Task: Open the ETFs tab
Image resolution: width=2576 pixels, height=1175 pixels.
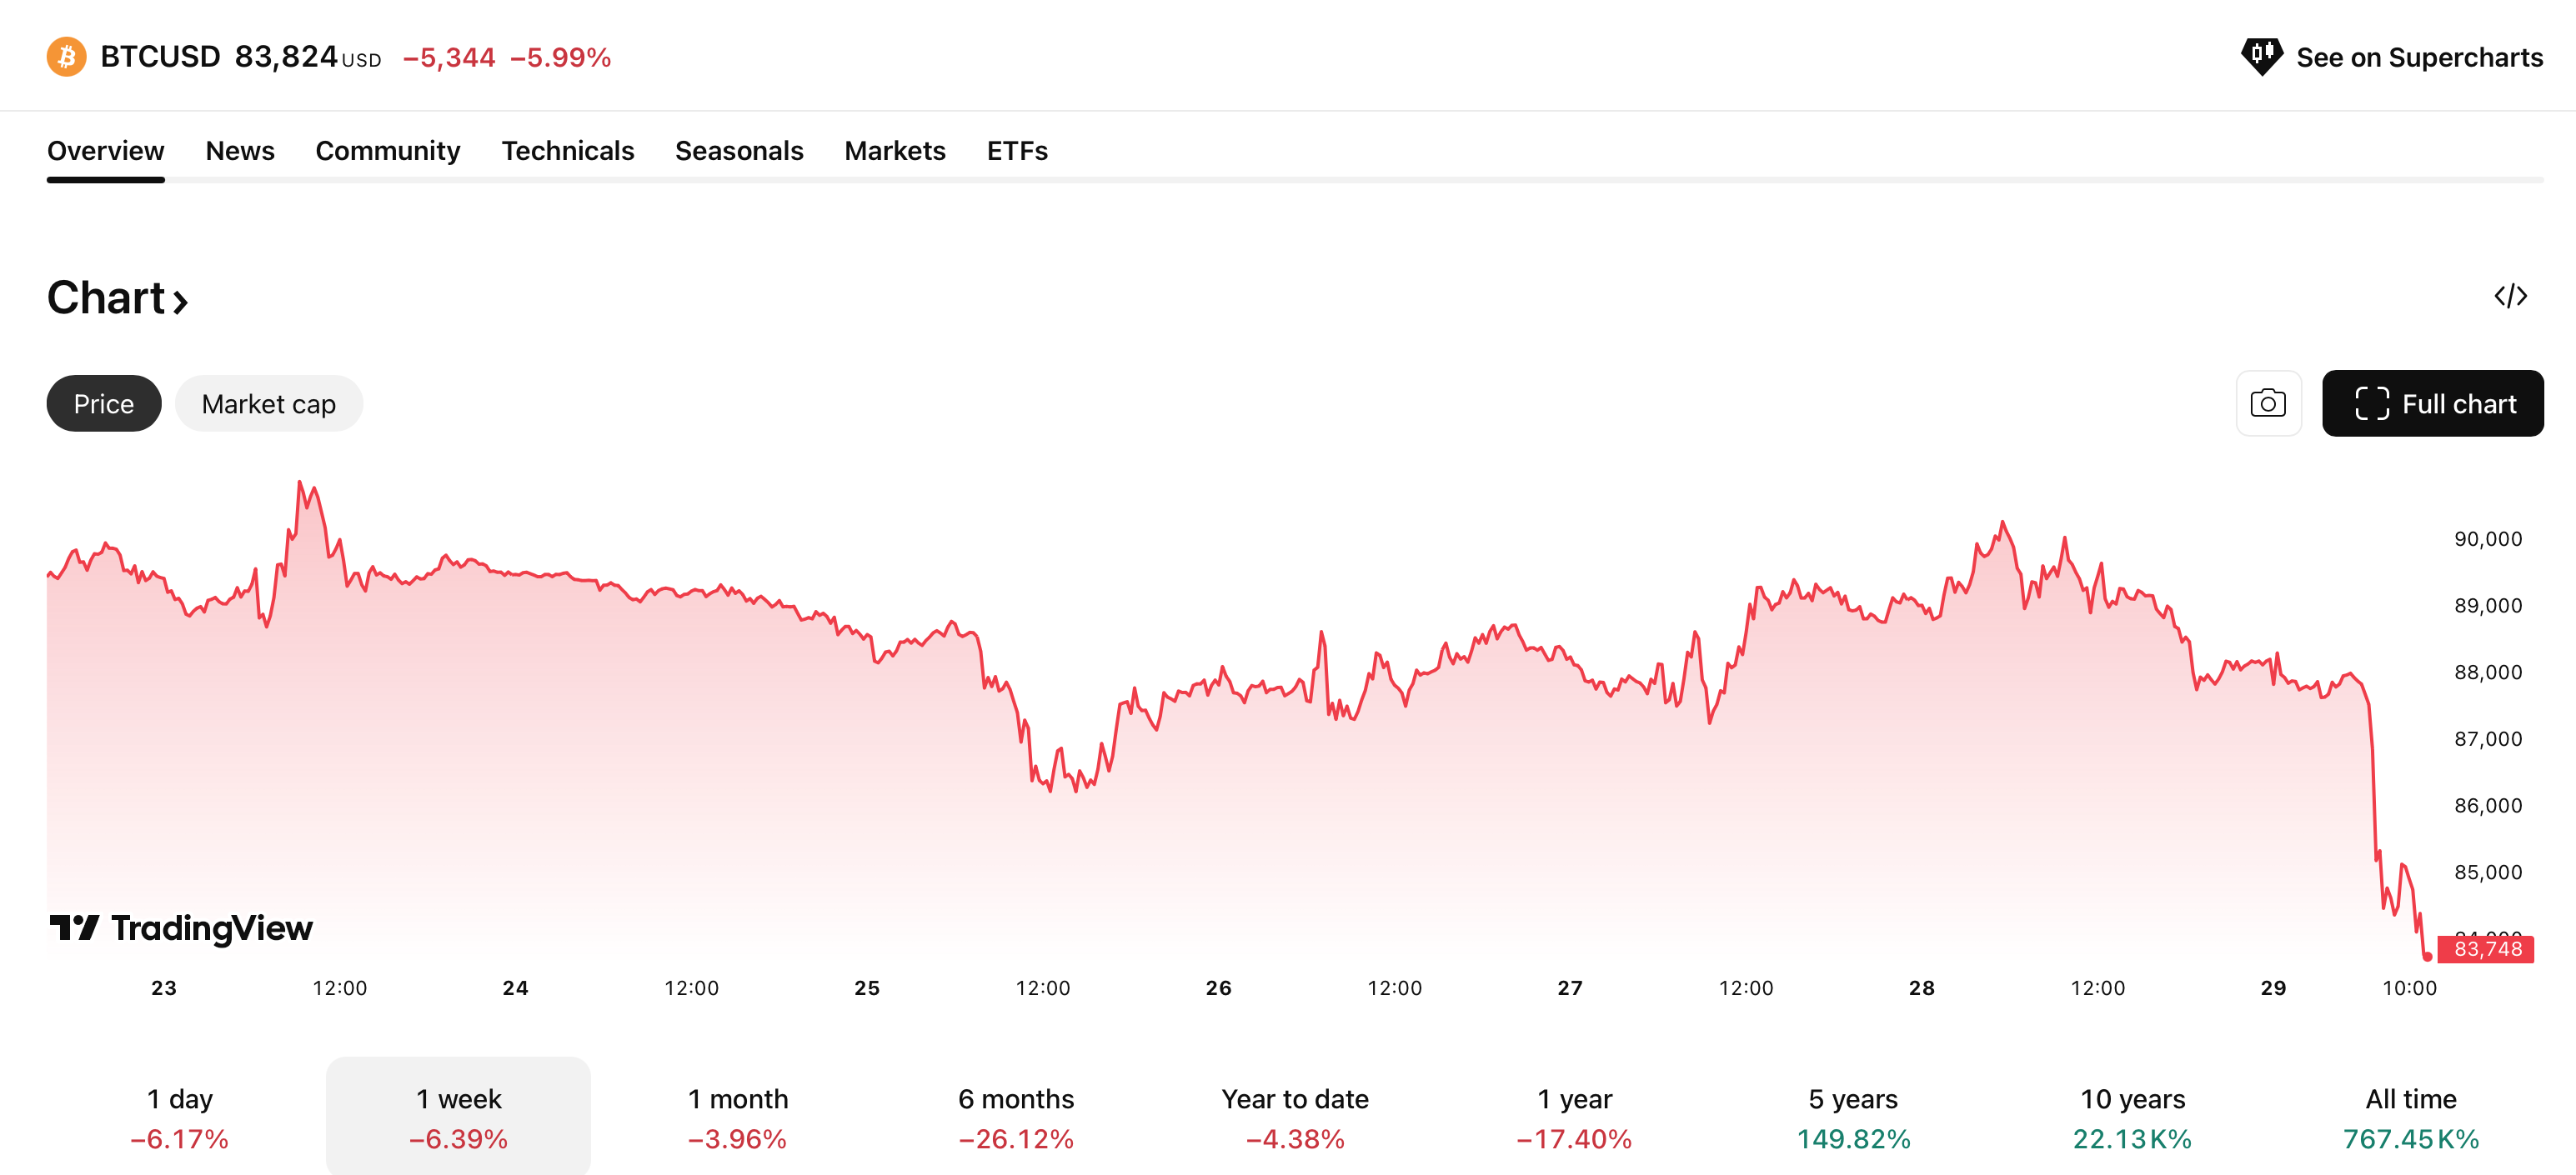Action: pos(1016,151)
